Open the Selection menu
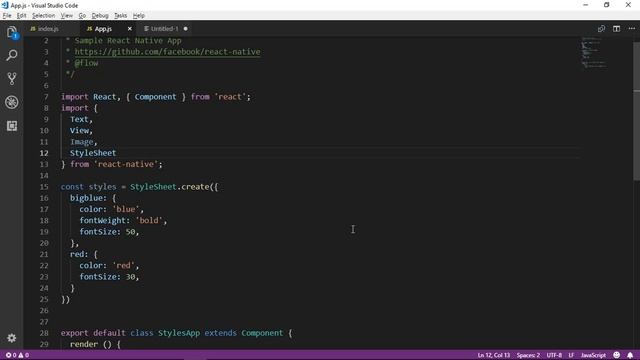The height and width of the screenshot is (360, 640). tap(43, 16)
